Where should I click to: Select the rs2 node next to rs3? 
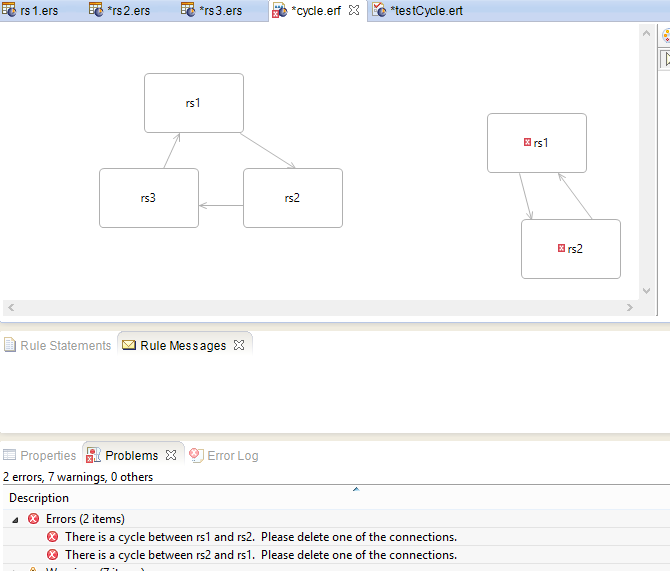pyautogui.click(x=293, y=198)
